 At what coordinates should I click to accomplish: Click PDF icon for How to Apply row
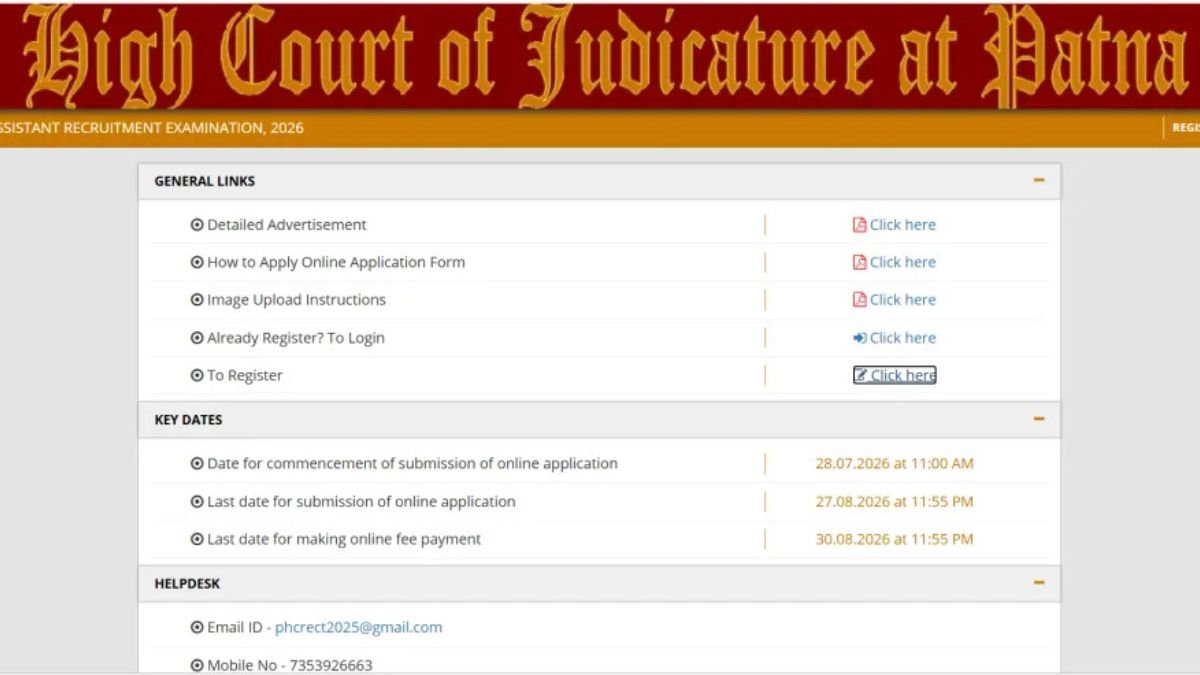pos(859,262)
